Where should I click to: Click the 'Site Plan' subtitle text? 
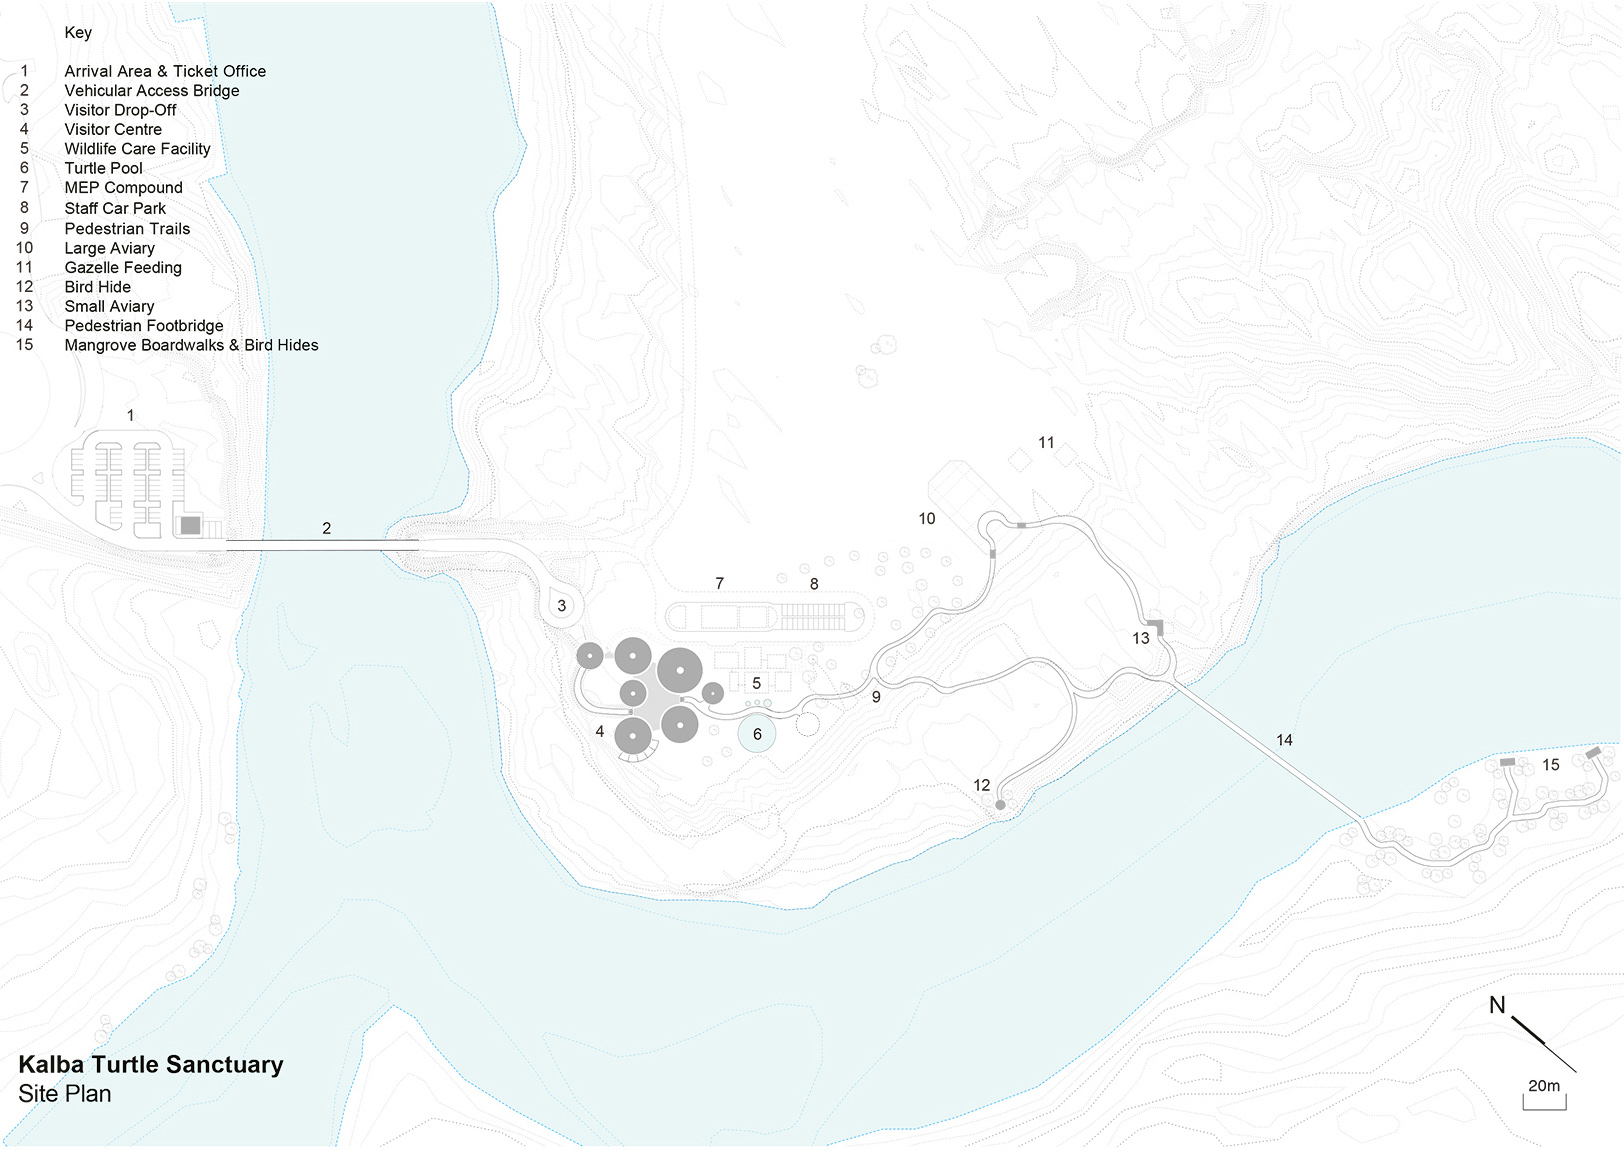point(65,1094)
